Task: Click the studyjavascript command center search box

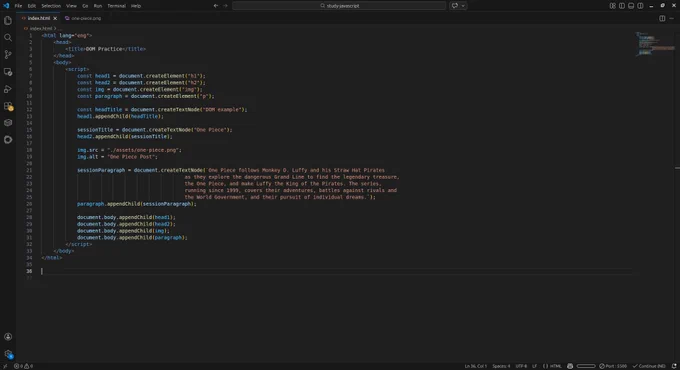Action: tap(339, 6)
